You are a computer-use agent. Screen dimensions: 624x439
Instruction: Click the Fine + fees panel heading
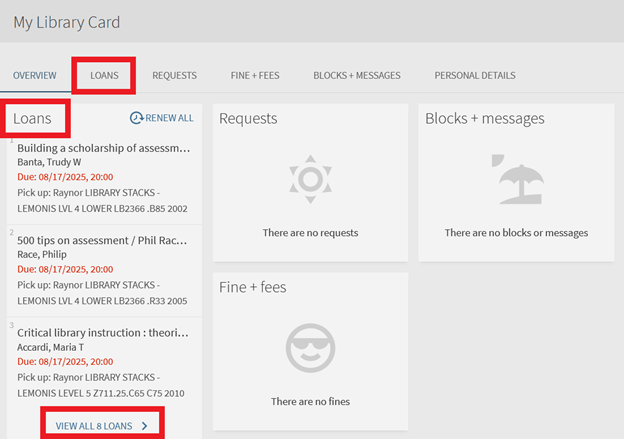coord(252,287)
